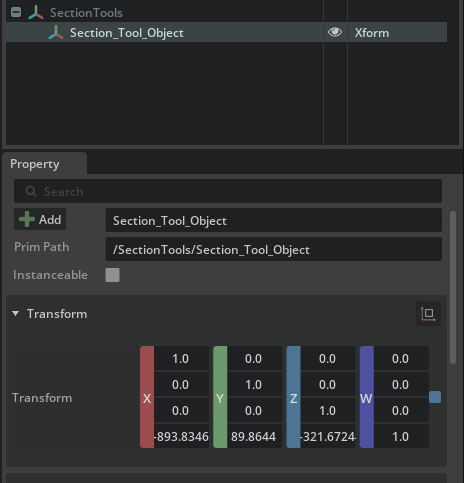This screenshot has height=483, width=464.
Task: Click the Add button
Action: tap(40, 219)
